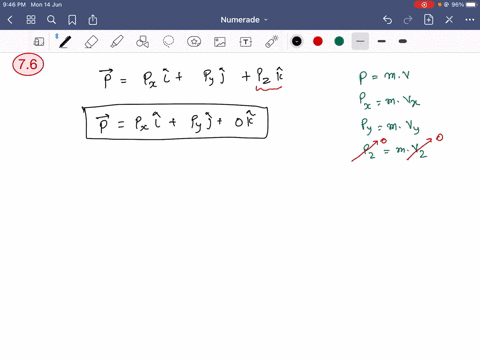Screen dimensions: 480x360
Task: Open the more options ellipsis menu
Action: [470, 20]
